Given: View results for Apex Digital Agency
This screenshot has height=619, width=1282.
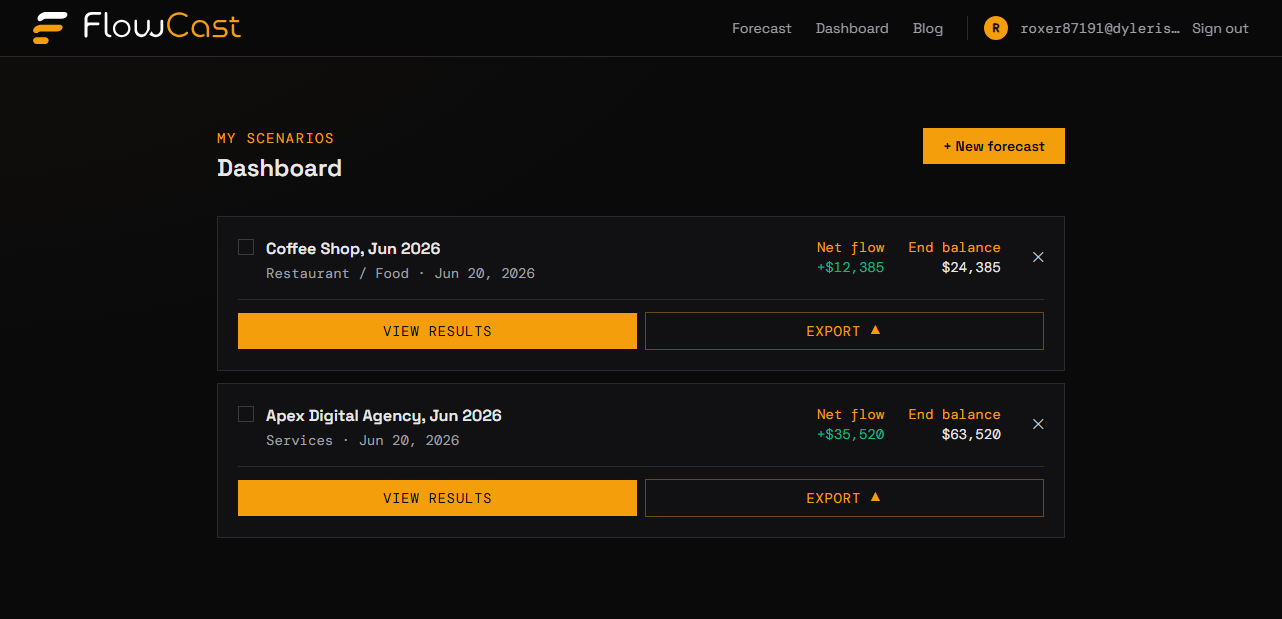Looking at the screenshot, I should pyautogui.click(x=437, y=498).
